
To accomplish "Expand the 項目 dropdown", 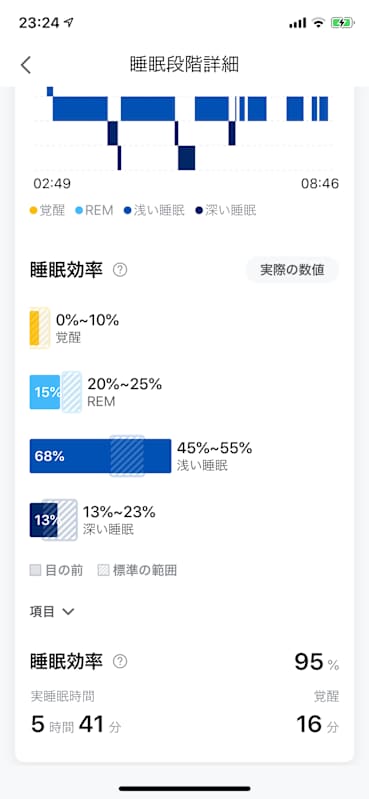I will click(52, 611).
